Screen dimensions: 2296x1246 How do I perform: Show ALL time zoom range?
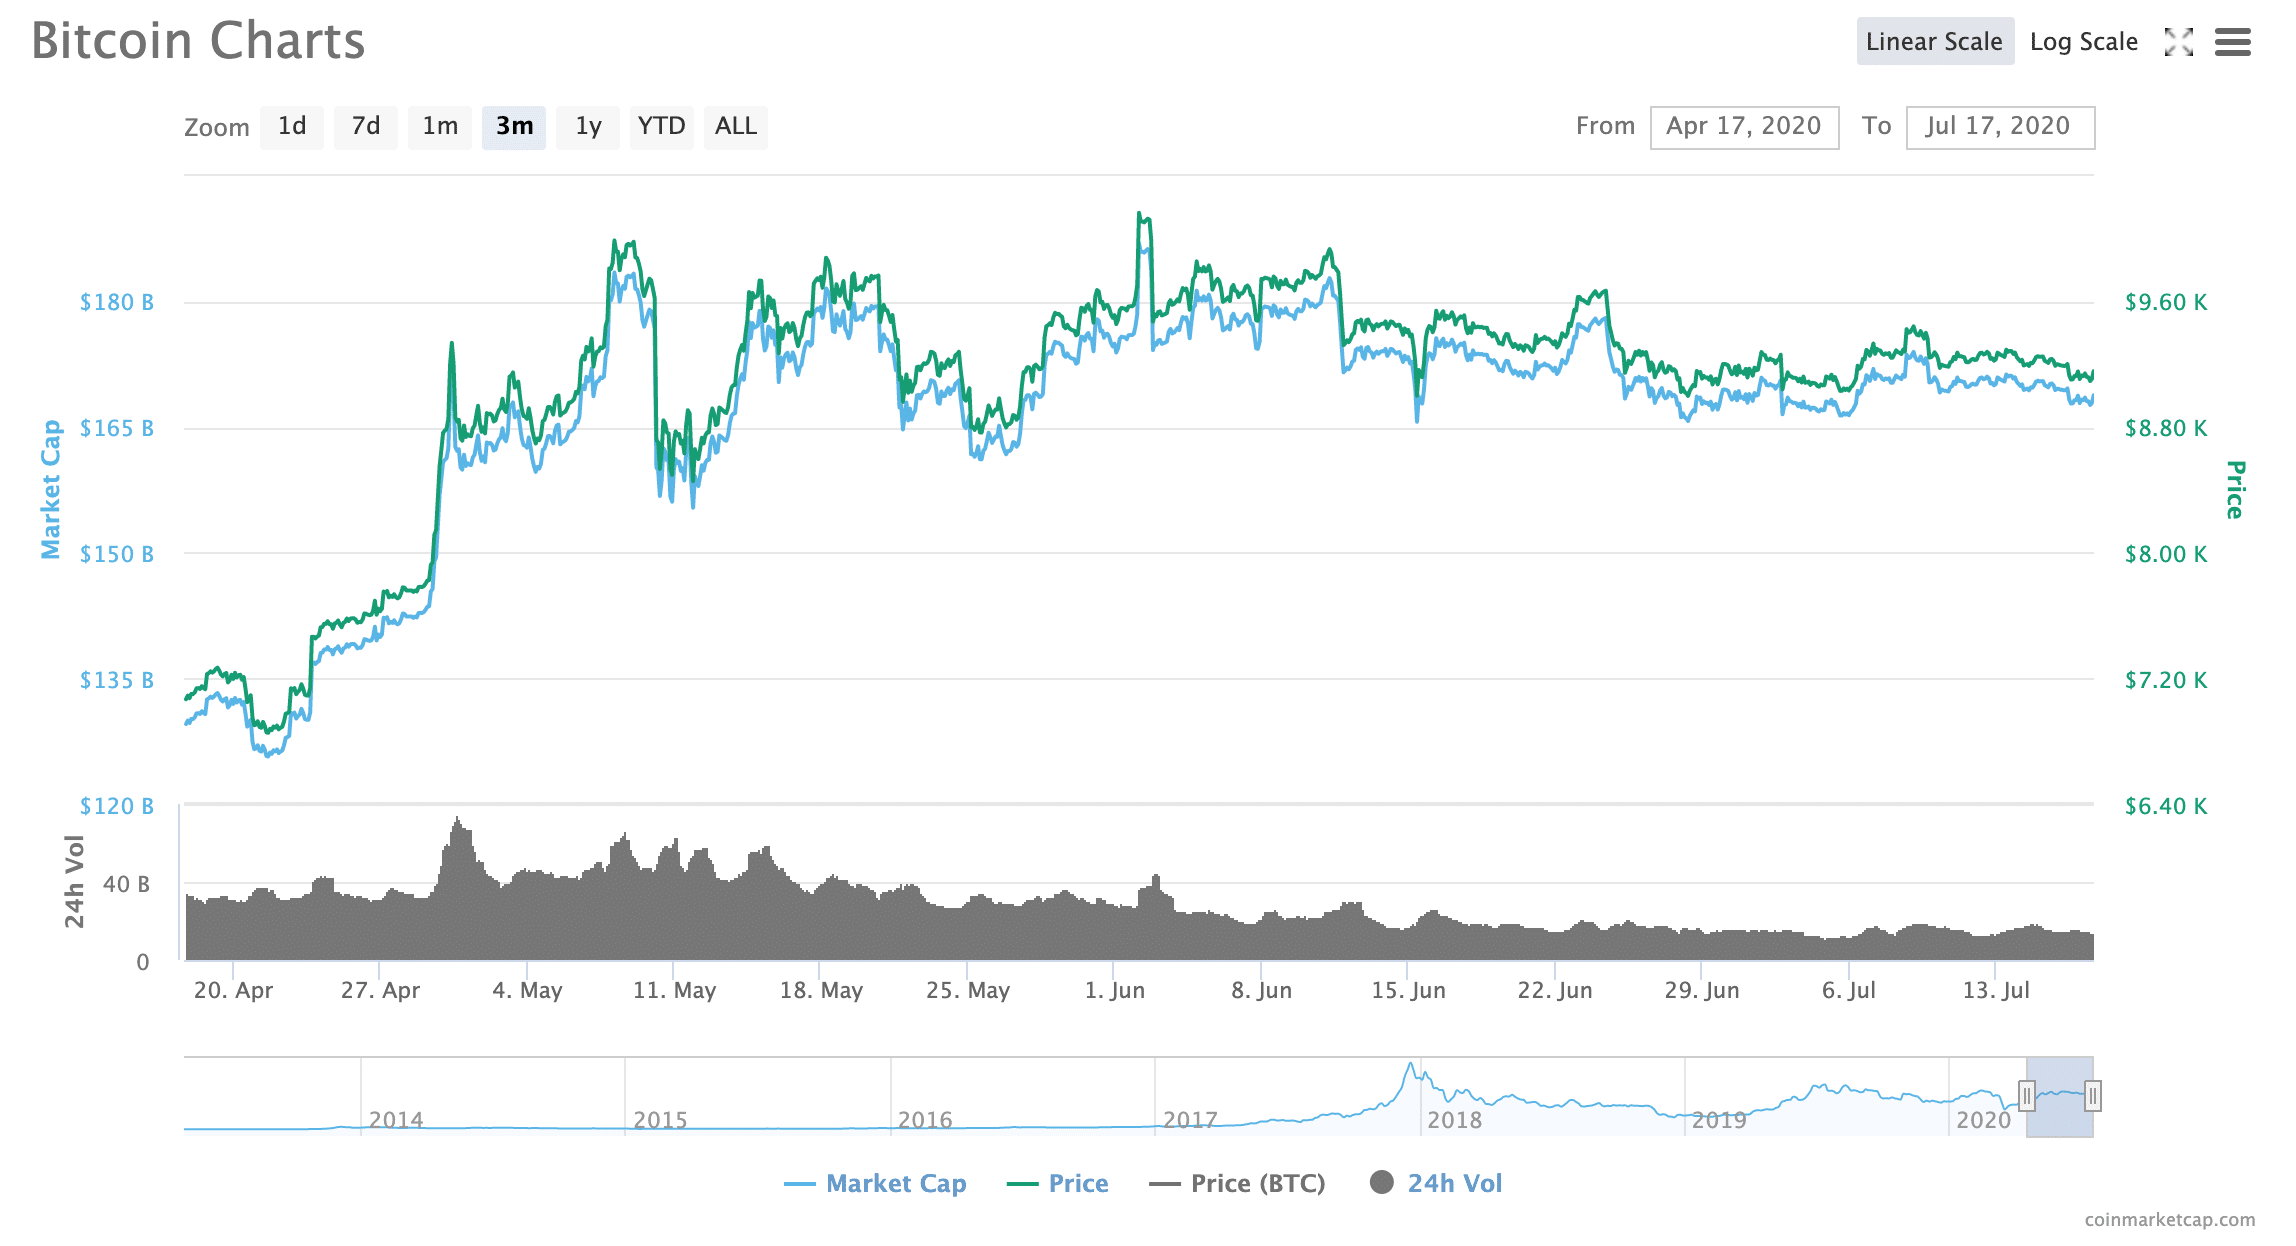pos(736,127)
